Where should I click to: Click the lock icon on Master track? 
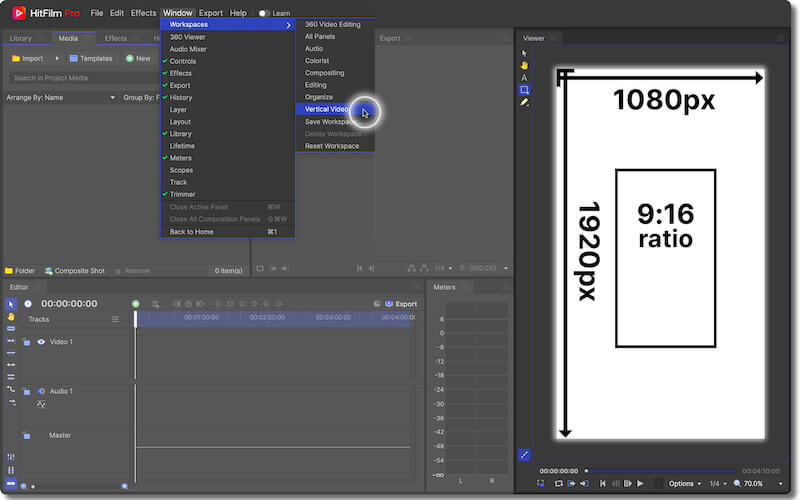tap(27, 435)
